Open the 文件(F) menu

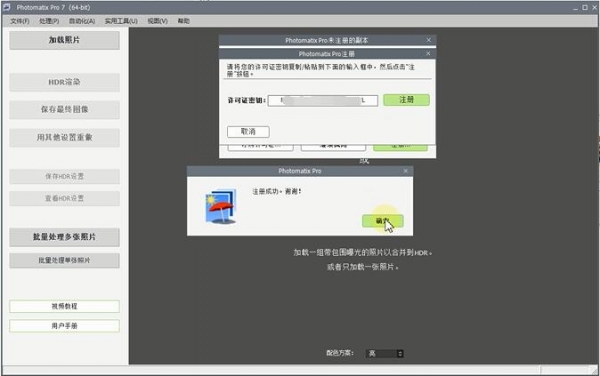click(20, 21)
